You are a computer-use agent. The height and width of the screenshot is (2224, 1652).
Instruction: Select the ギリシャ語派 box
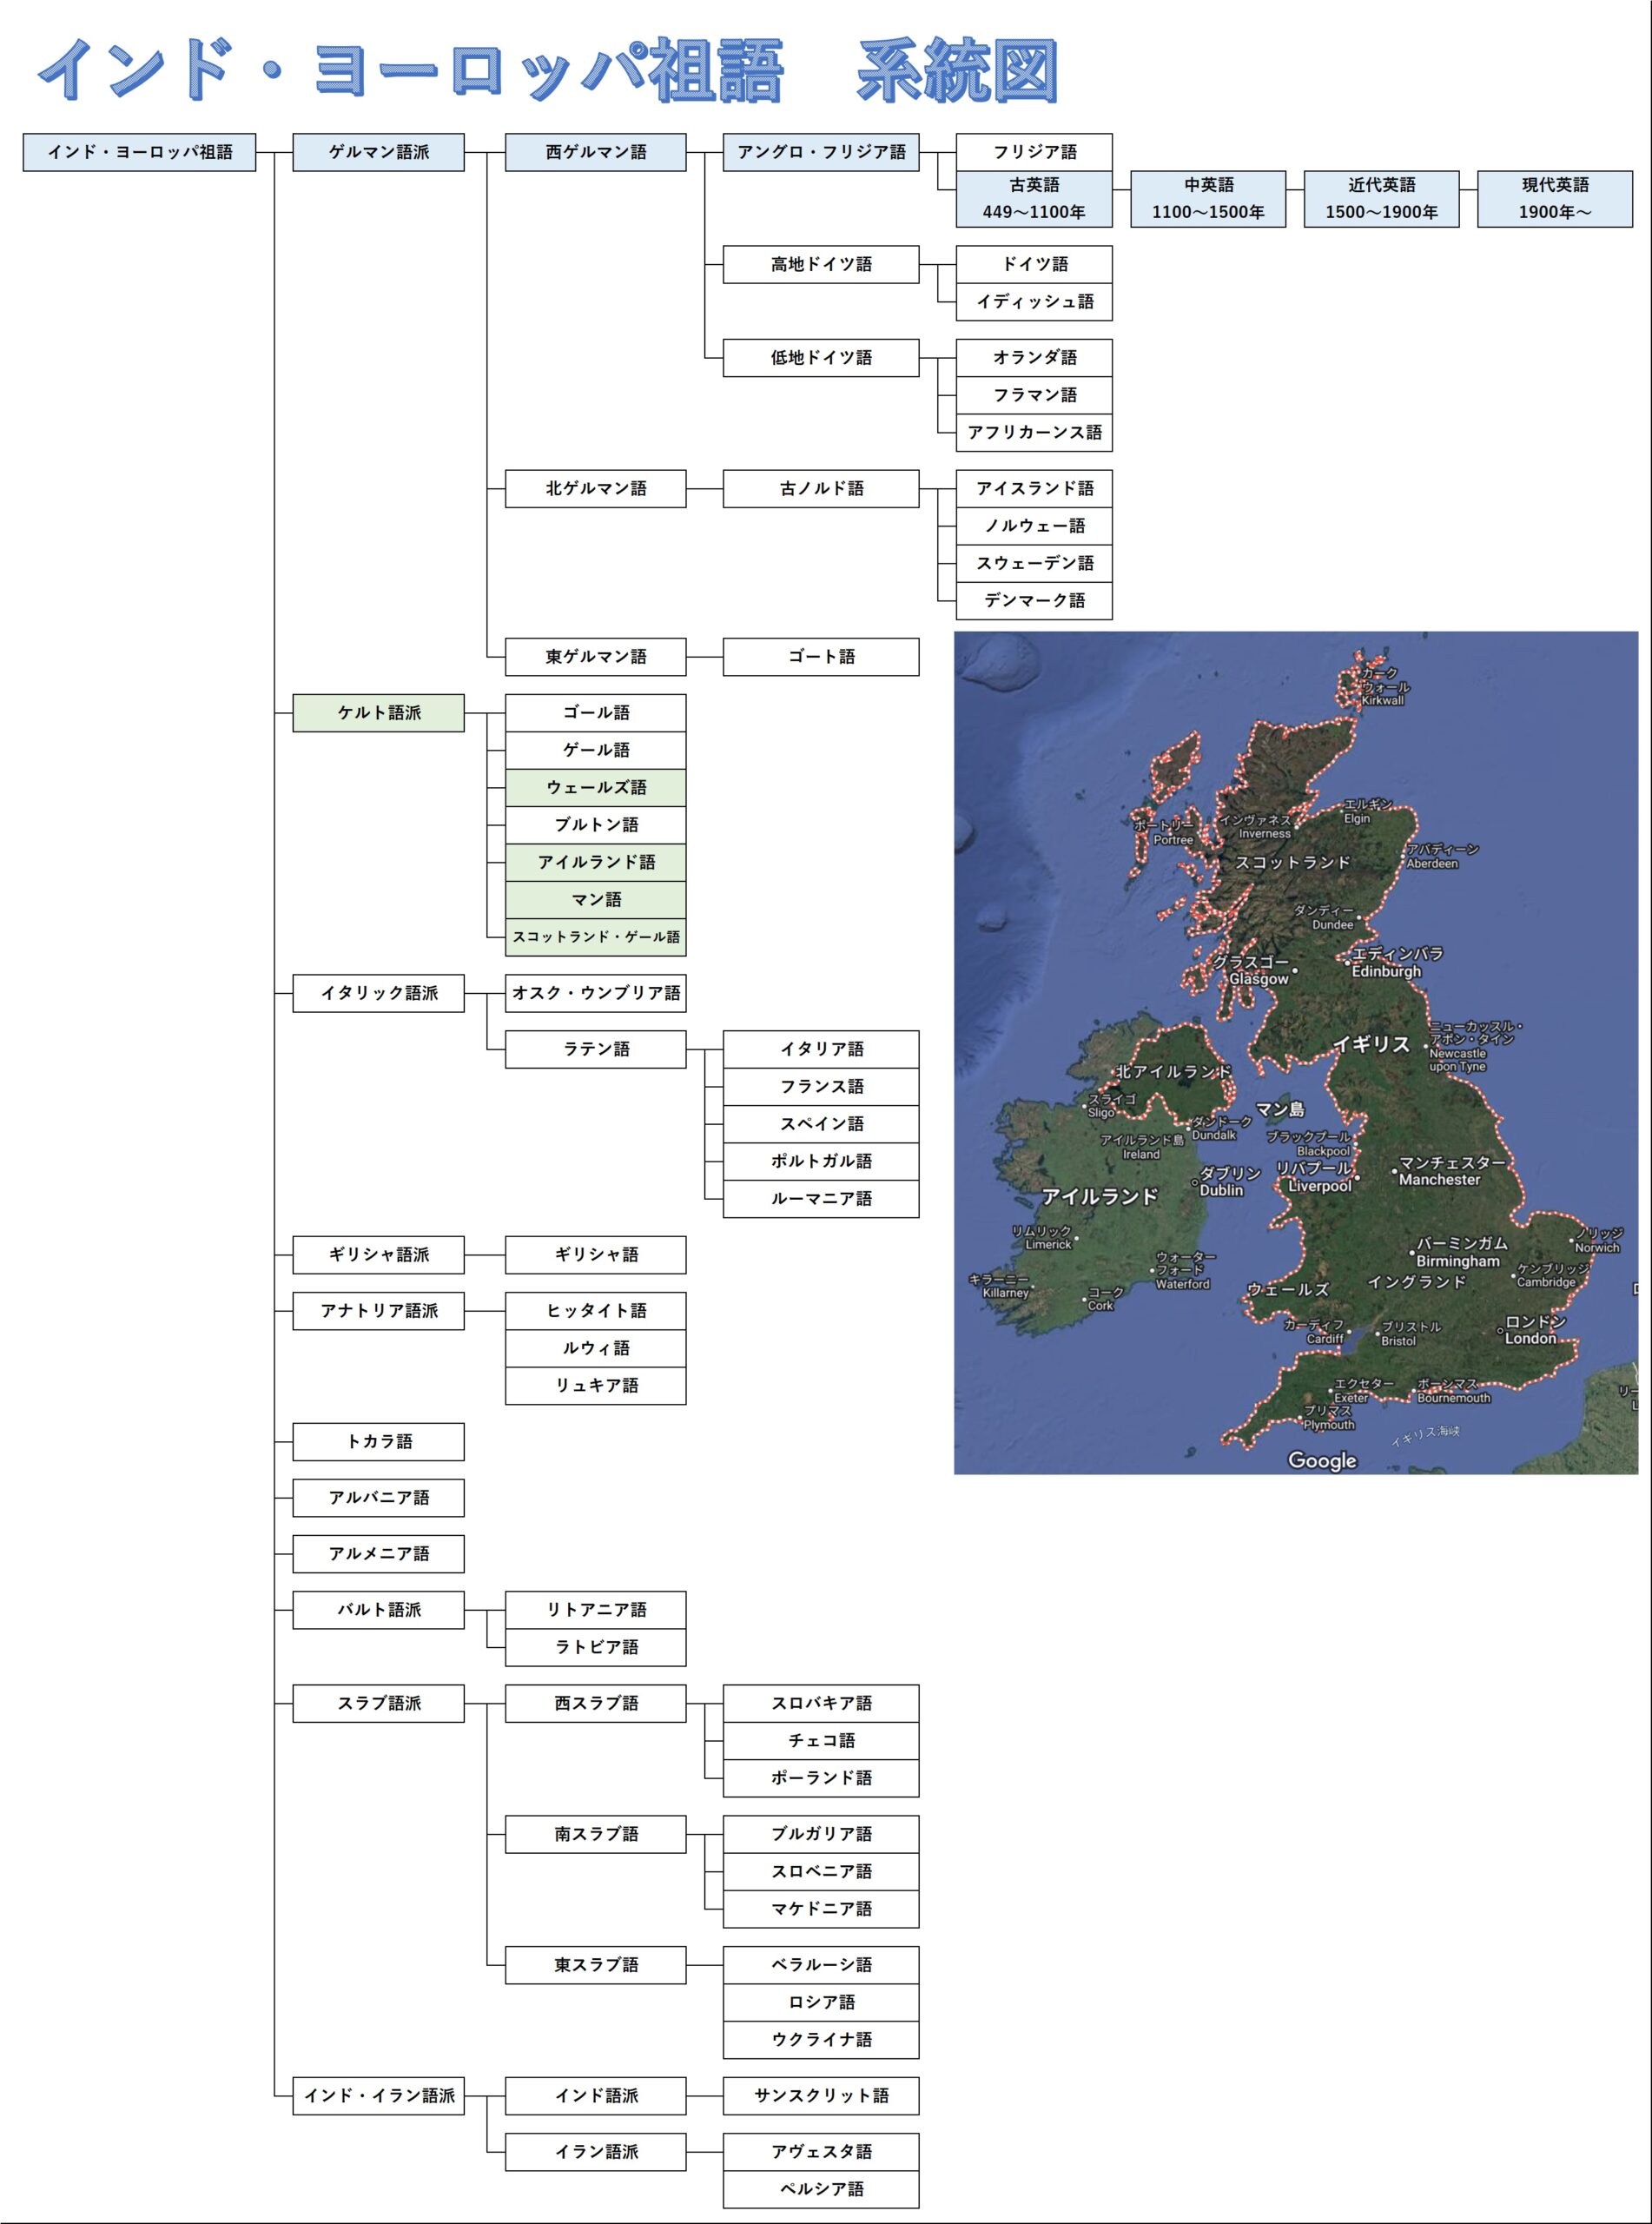(x=378, y=1255)
